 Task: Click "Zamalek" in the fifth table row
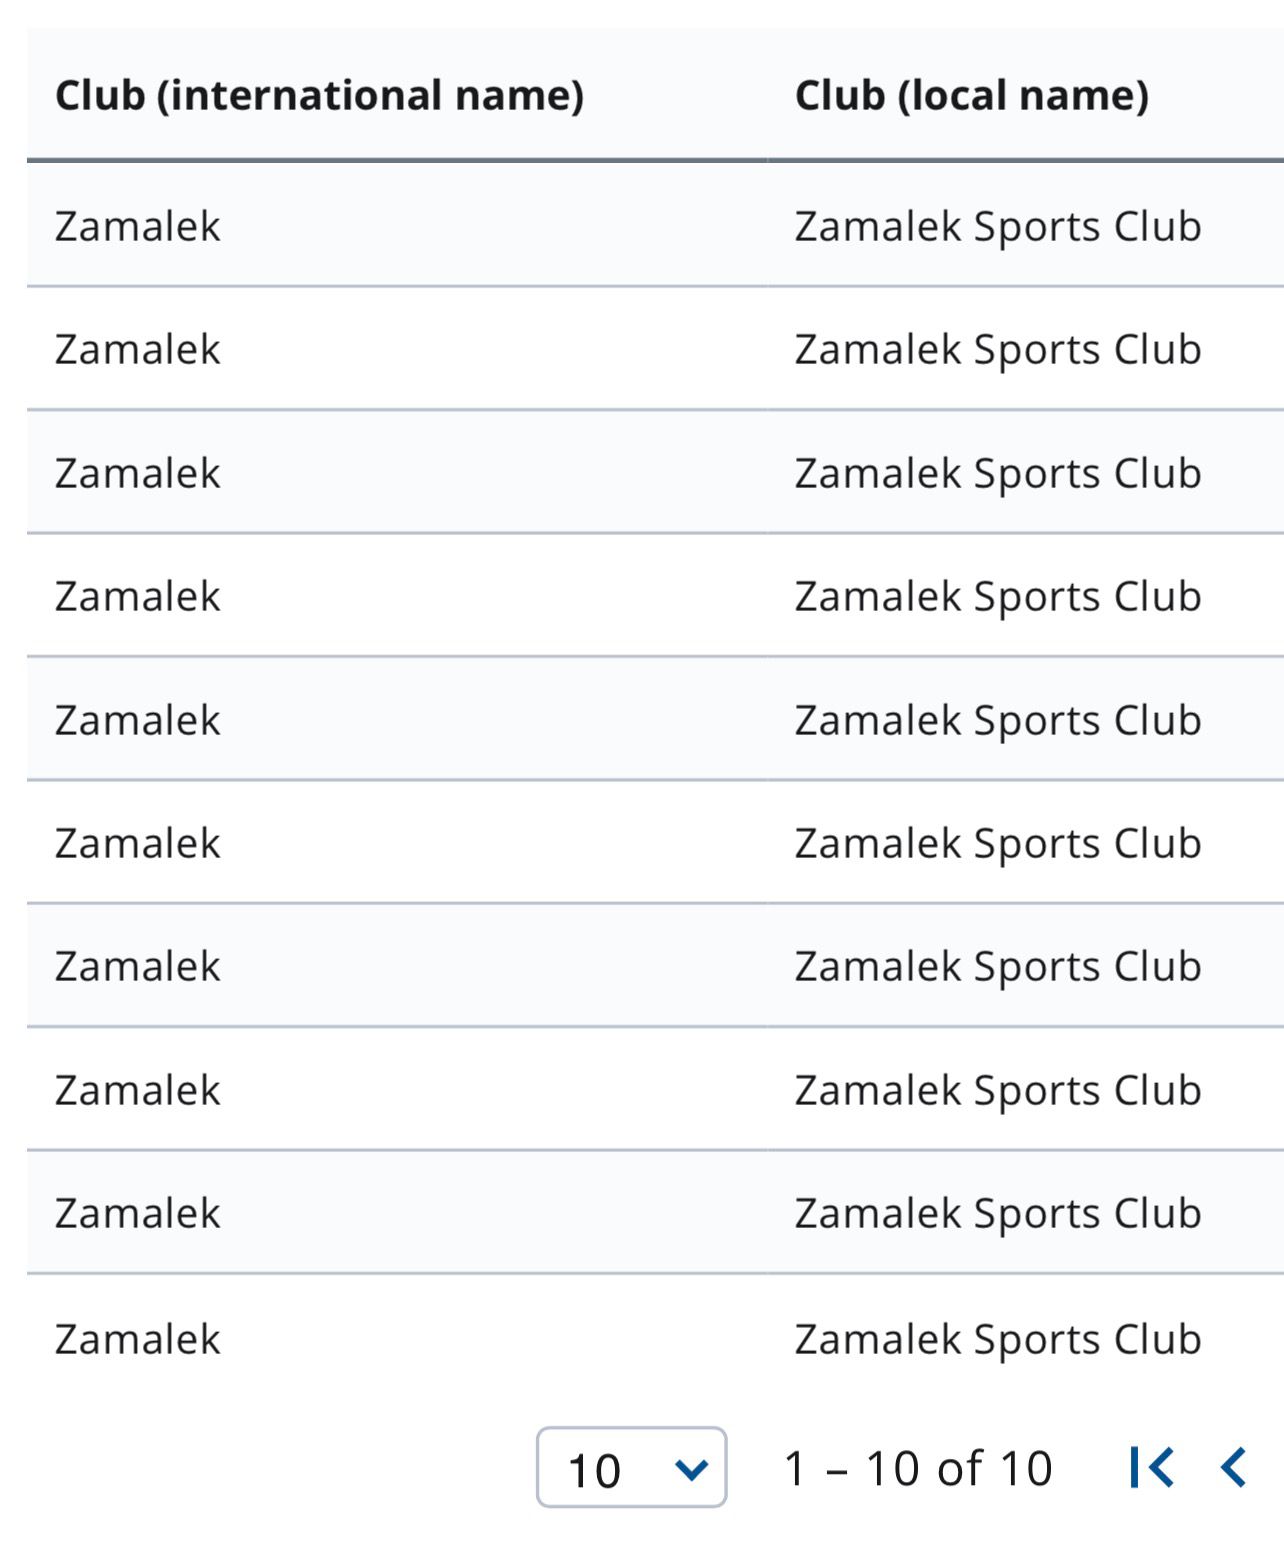click(x=138, y=721)
